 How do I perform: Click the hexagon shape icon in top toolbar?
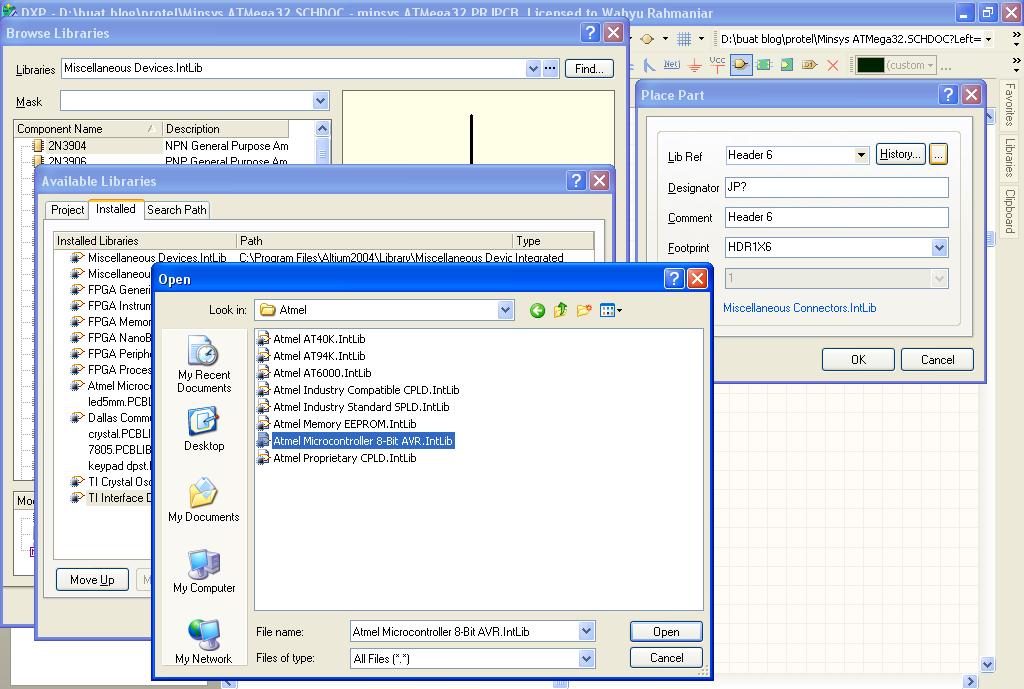647,39
